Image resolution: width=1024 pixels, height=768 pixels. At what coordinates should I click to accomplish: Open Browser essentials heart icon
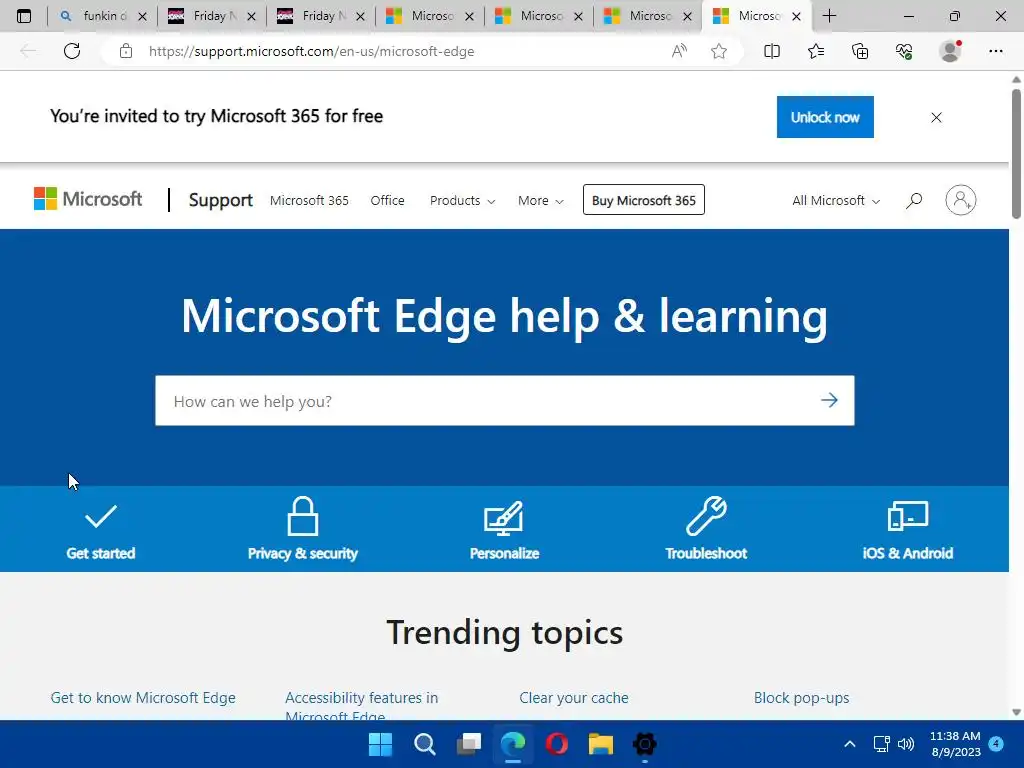tap(904, 51)
